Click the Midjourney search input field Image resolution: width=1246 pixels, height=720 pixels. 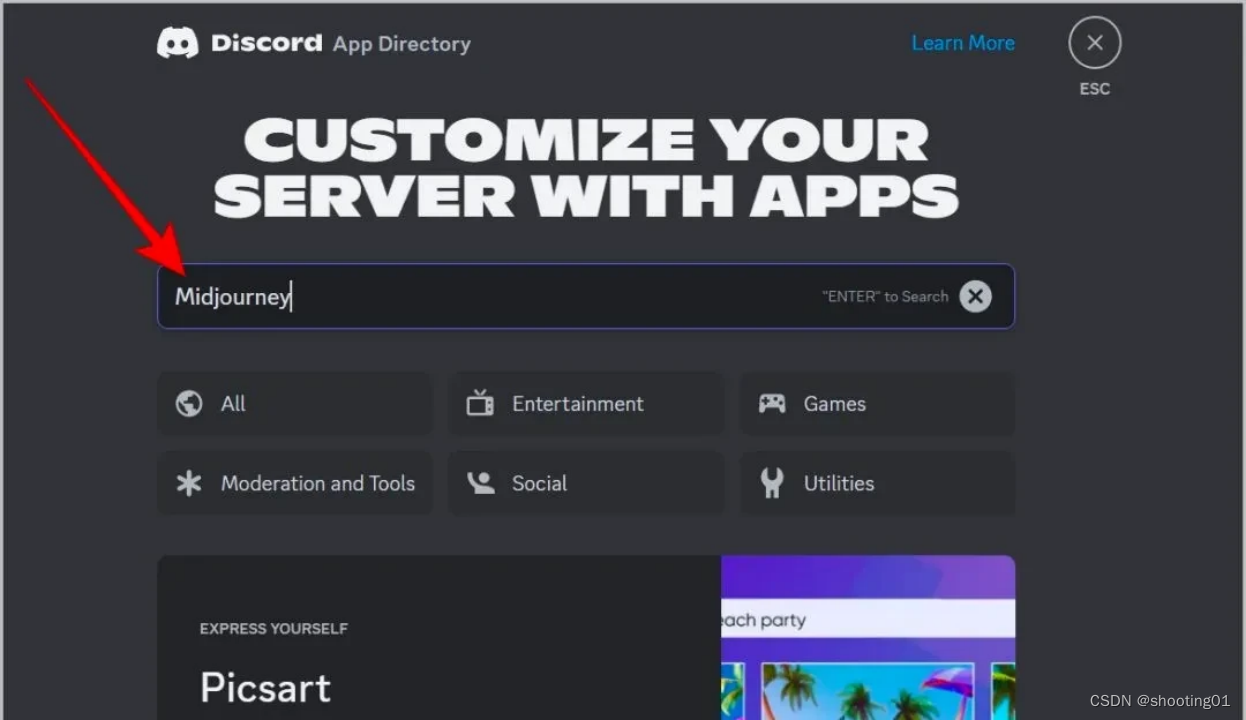[x=586, y=296]
